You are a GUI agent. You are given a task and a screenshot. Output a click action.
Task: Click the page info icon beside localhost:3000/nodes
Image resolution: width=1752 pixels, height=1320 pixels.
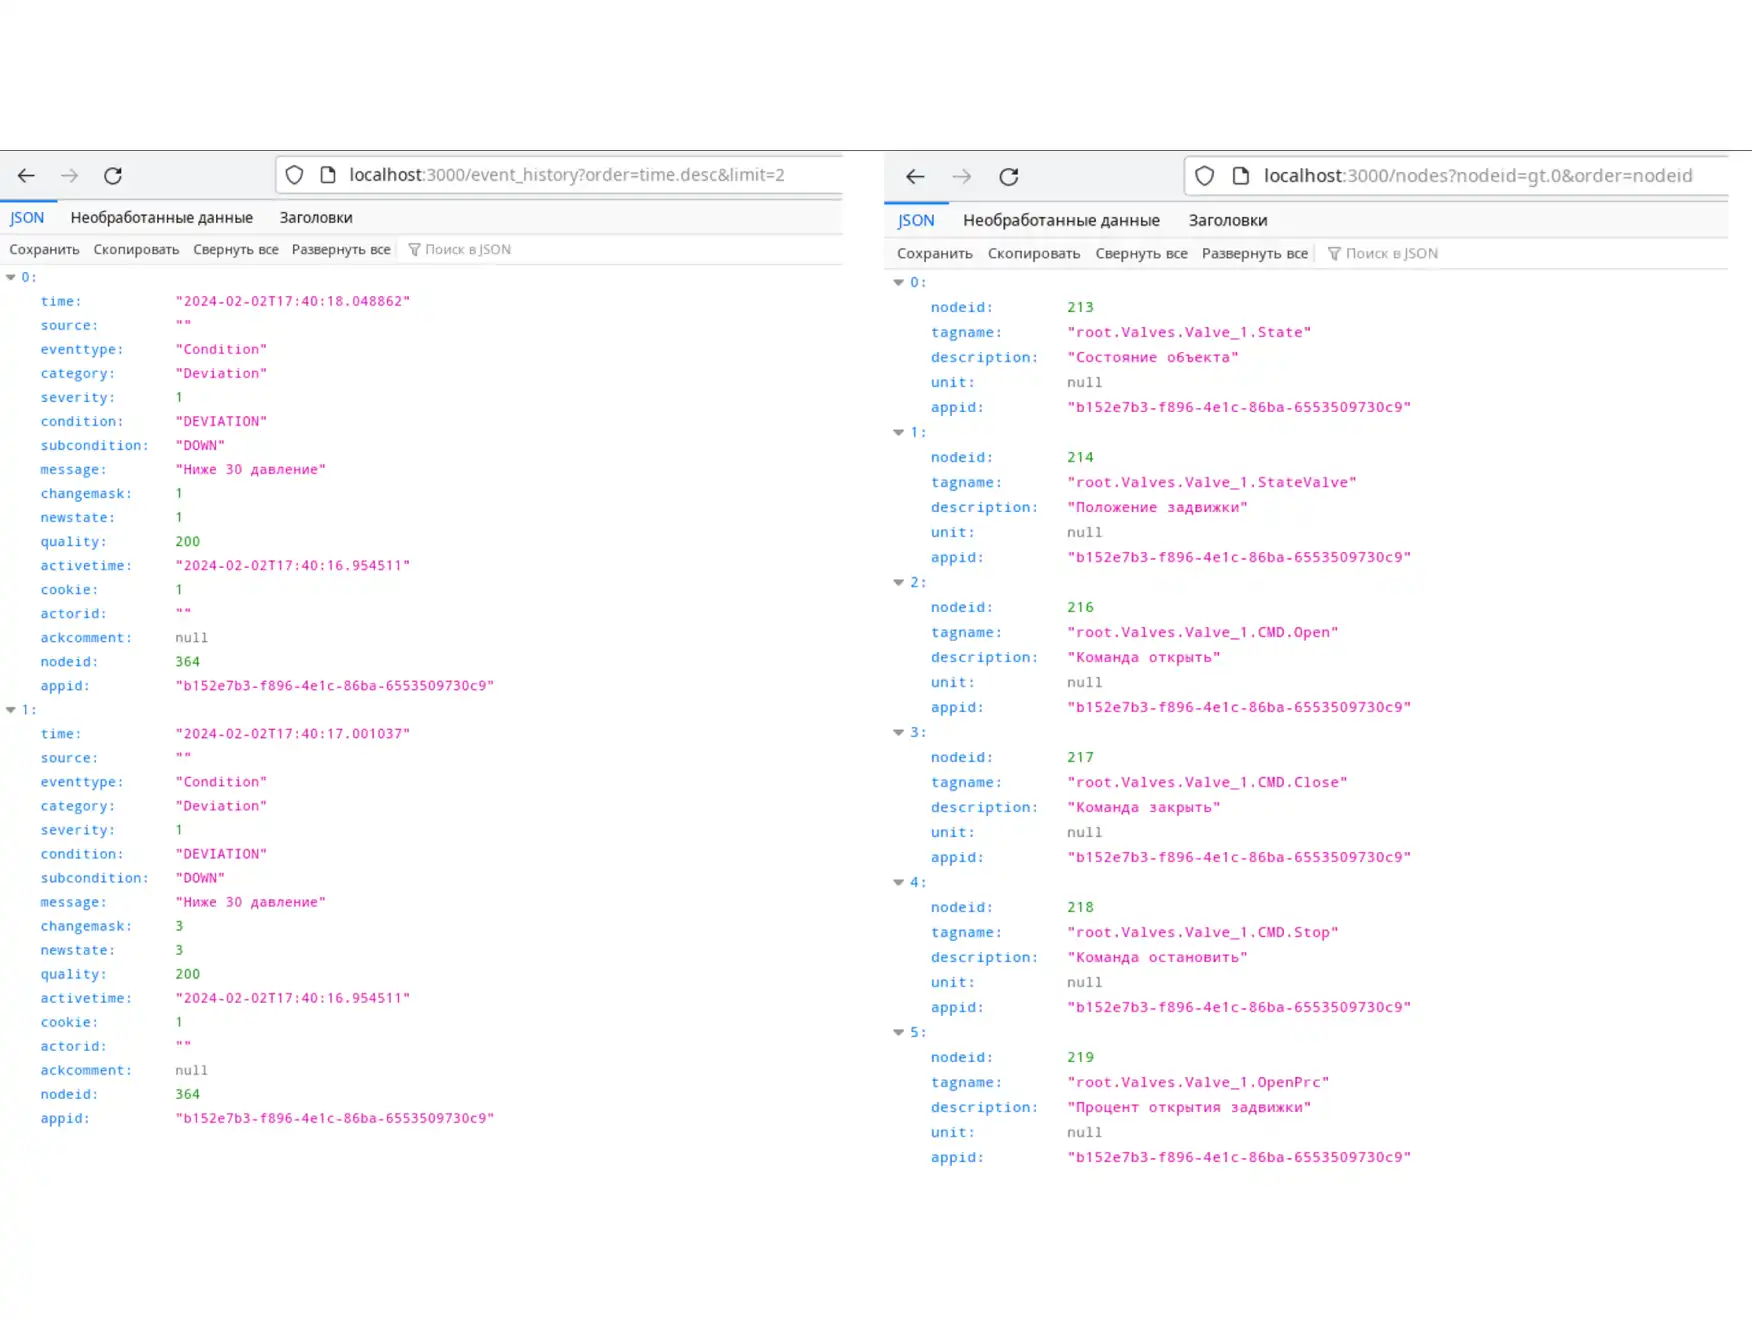pos(1241,176)
